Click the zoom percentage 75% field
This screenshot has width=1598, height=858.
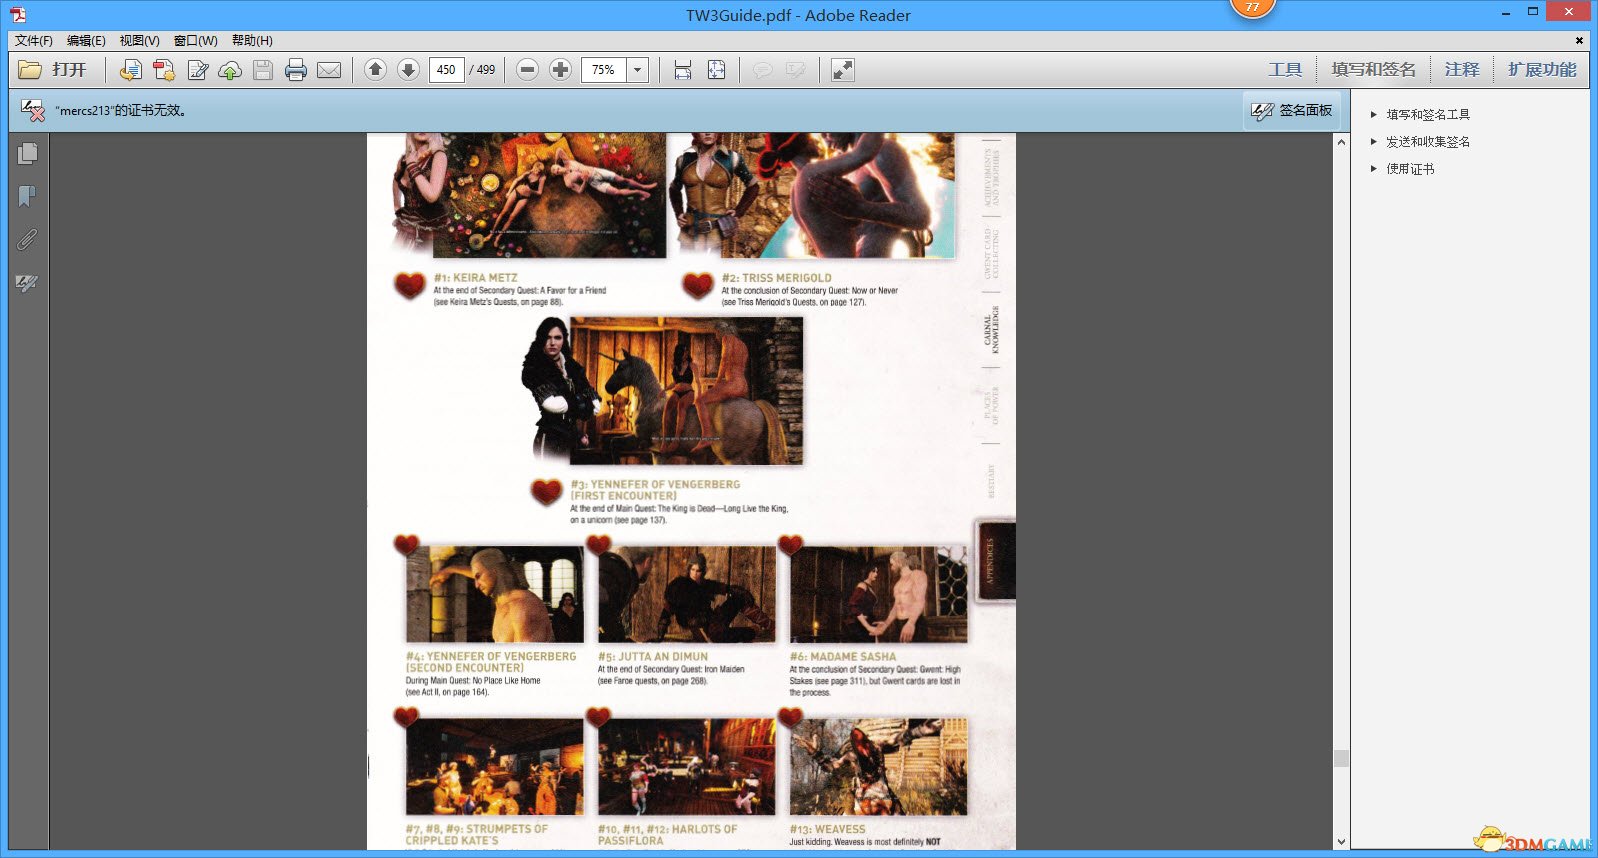604,70
